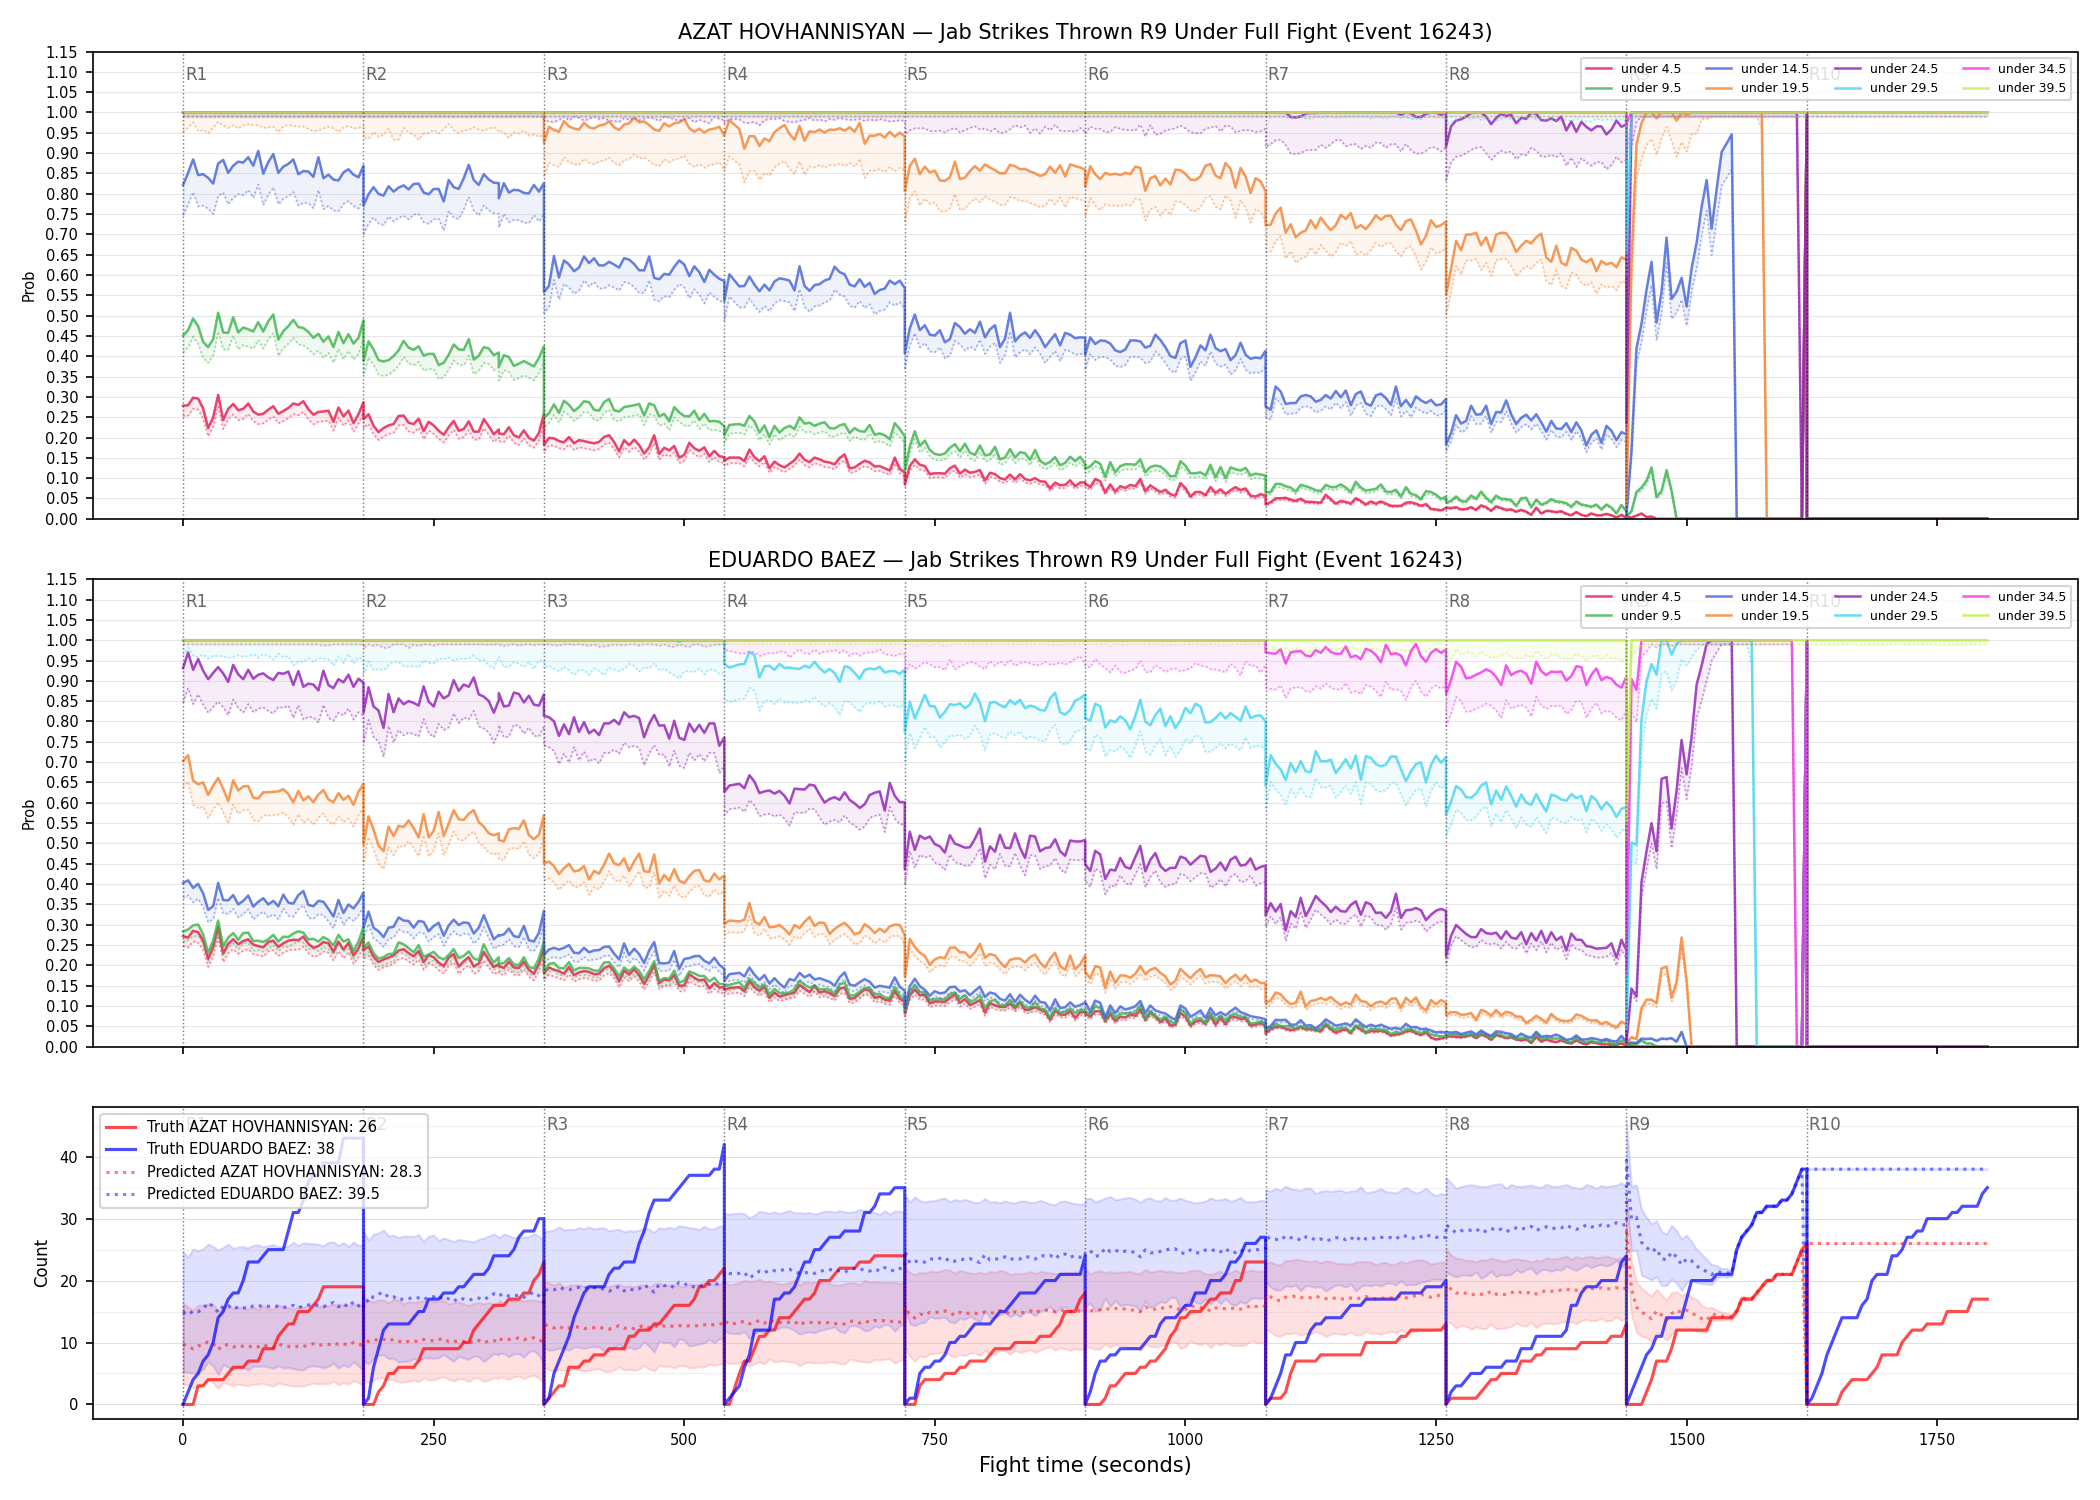Click the R6 round marker in Hovhannisyan chart
This screenshot has width=2100, height=1500.
[1098, 74]
